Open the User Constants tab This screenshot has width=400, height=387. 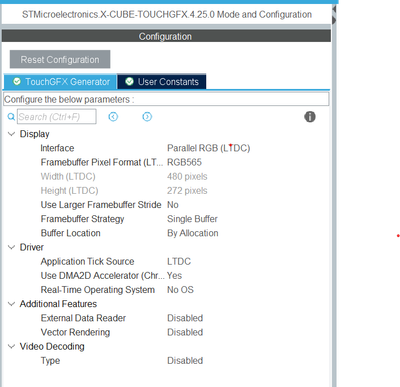click(x=162, y=82)
